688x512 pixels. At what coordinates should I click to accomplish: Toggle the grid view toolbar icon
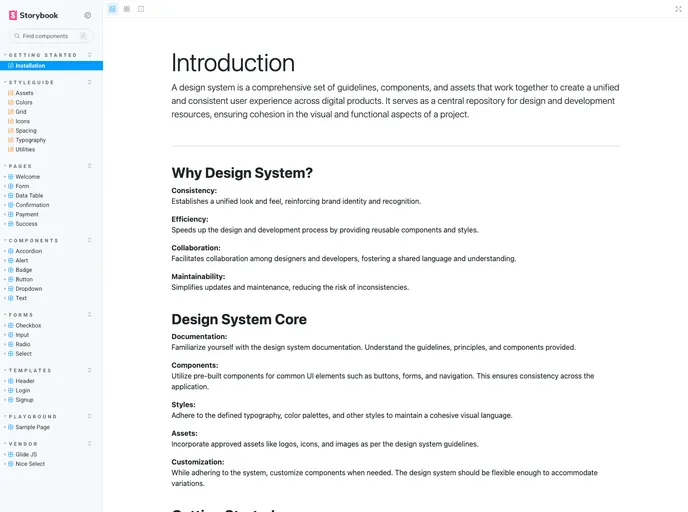click(127, 9)
